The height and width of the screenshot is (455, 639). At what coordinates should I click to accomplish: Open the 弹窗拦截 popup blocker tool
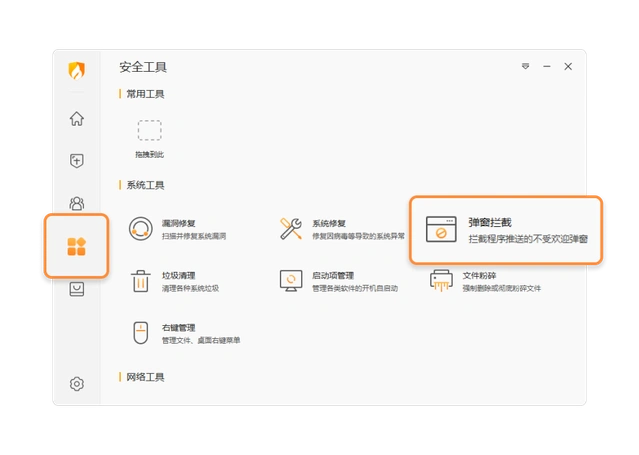click(x=505, y=230)
